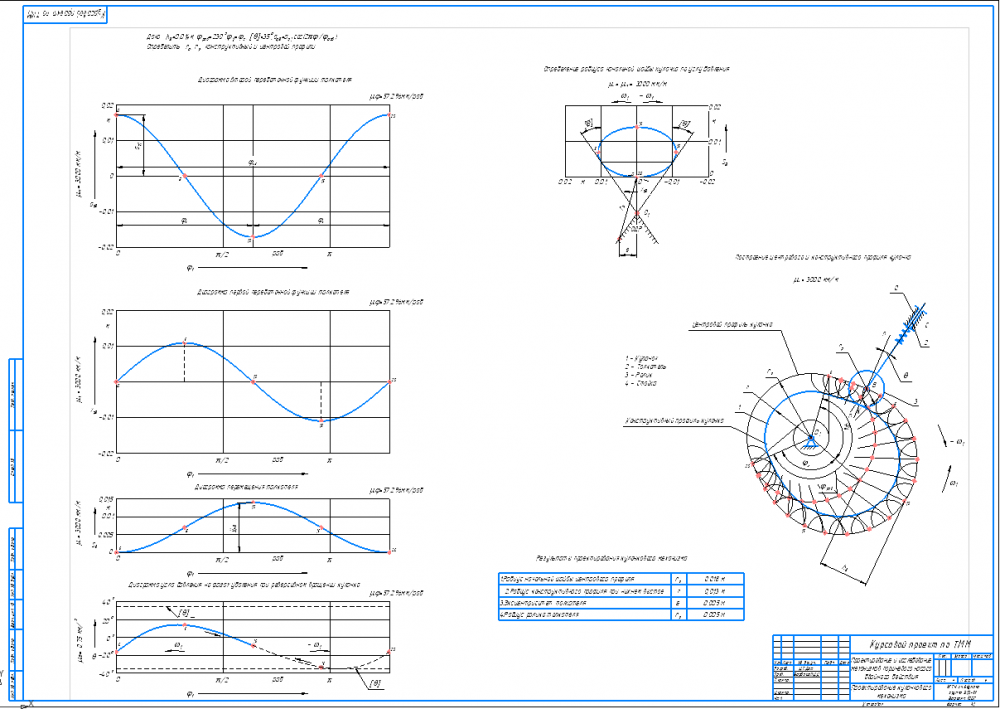Click the 'Дано' given-data line at top
Image resolution: width=1000 pixels, height=709 pixels.
coord(242,38)
